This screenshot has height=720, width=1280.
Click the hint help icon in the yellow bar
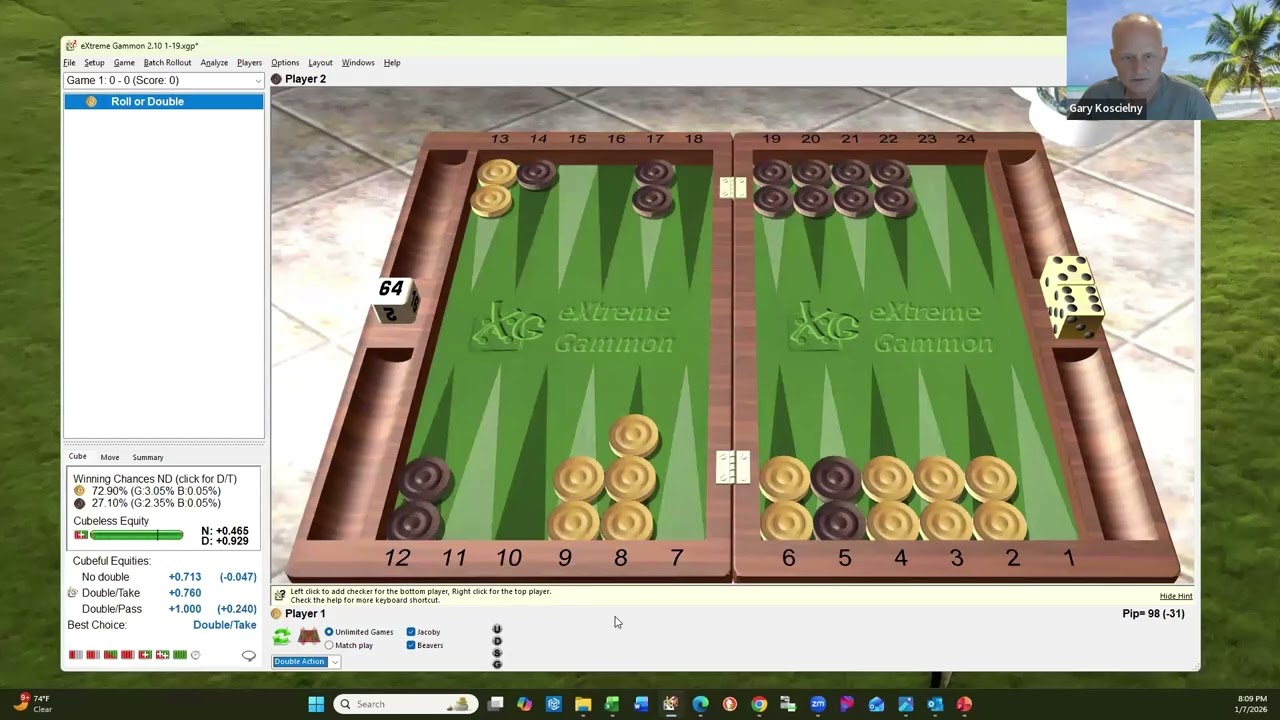click(x=281, y=595)
